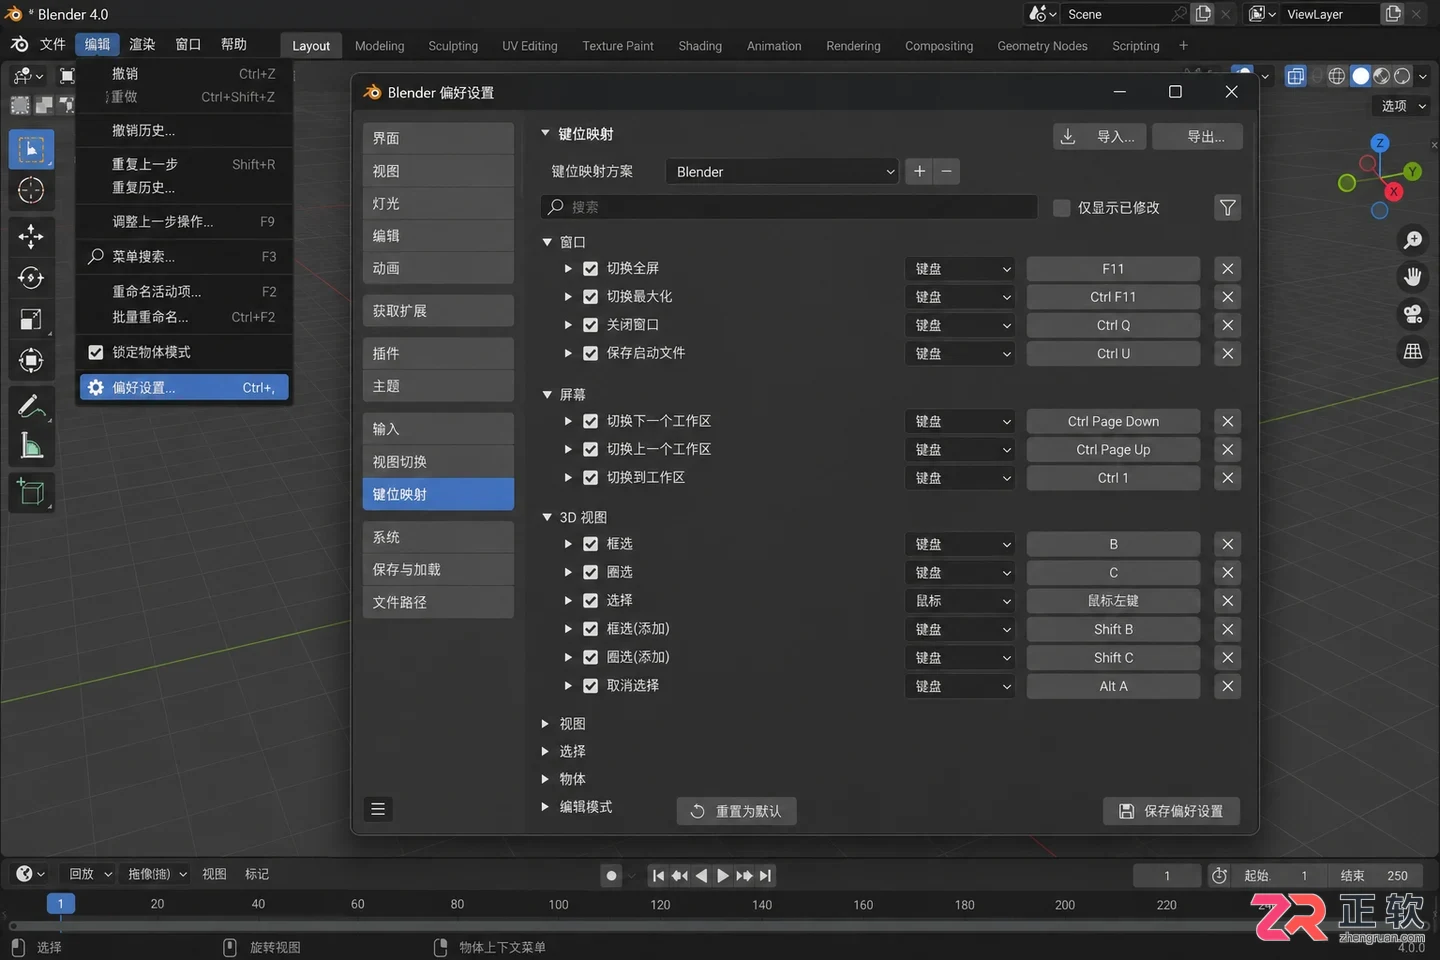Viewport: 1440px width, 960px height.
Task: Select the Add Cube tool
Action: (x=31, y=492)
